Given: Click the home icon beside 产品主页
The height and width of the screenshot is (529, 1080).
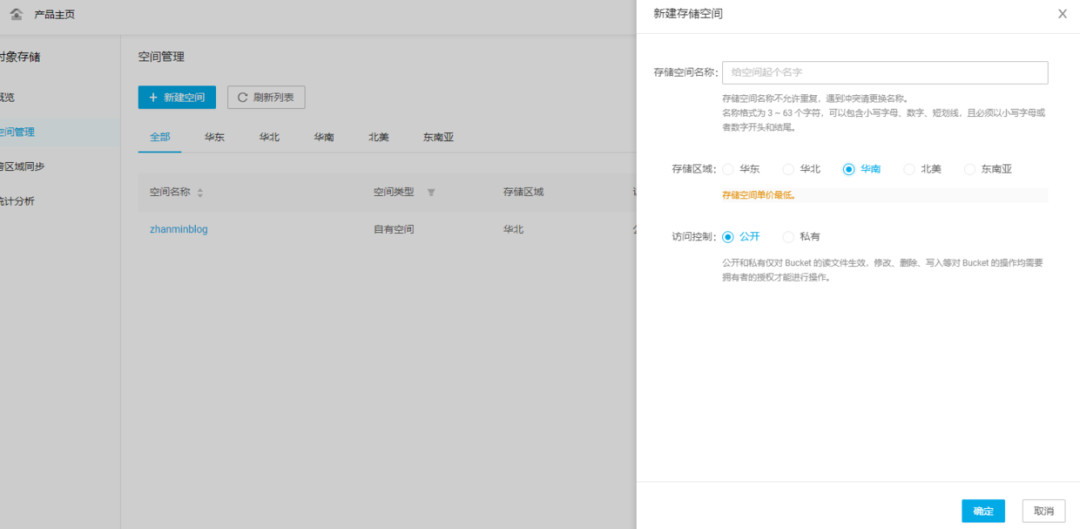Looking at the screenshot, I should (17, 14).
